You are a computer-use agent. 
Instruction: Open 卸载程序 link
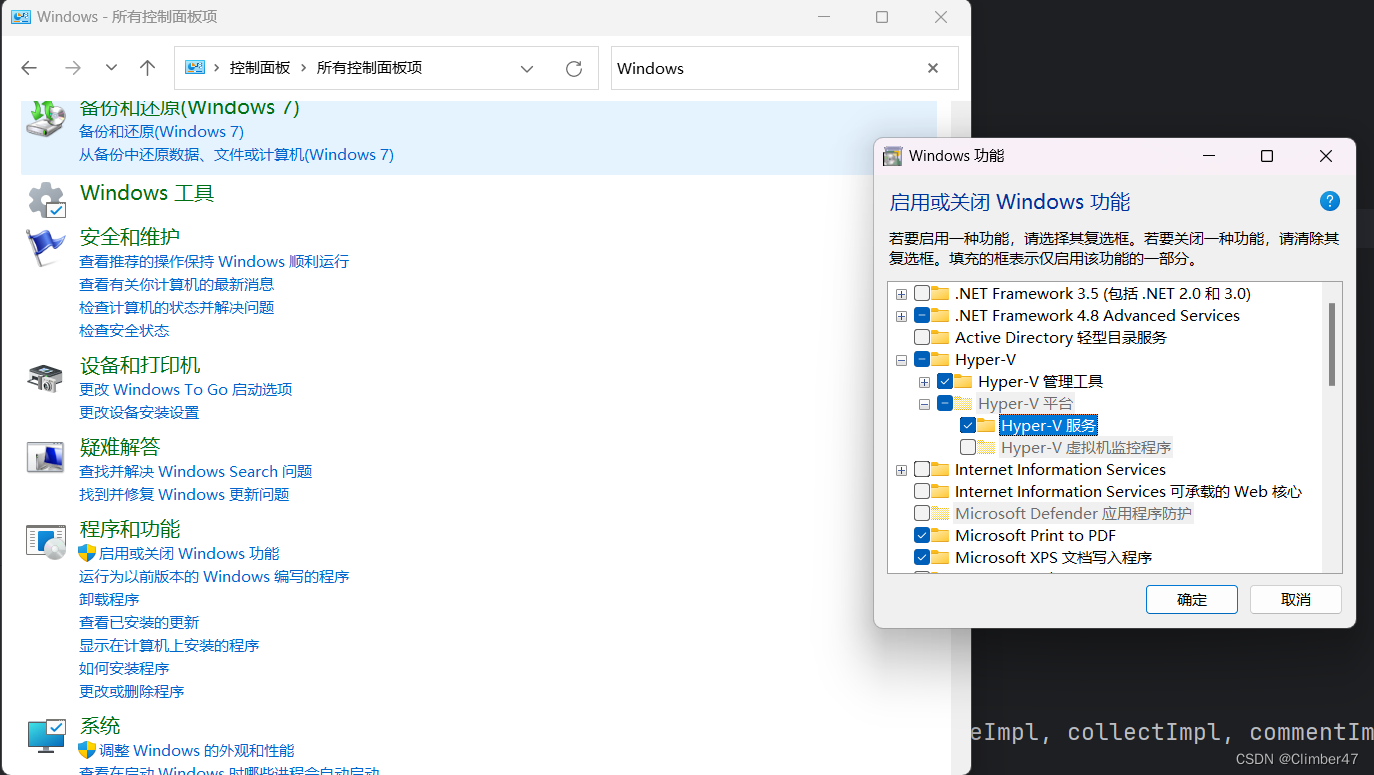coord(109,599)
